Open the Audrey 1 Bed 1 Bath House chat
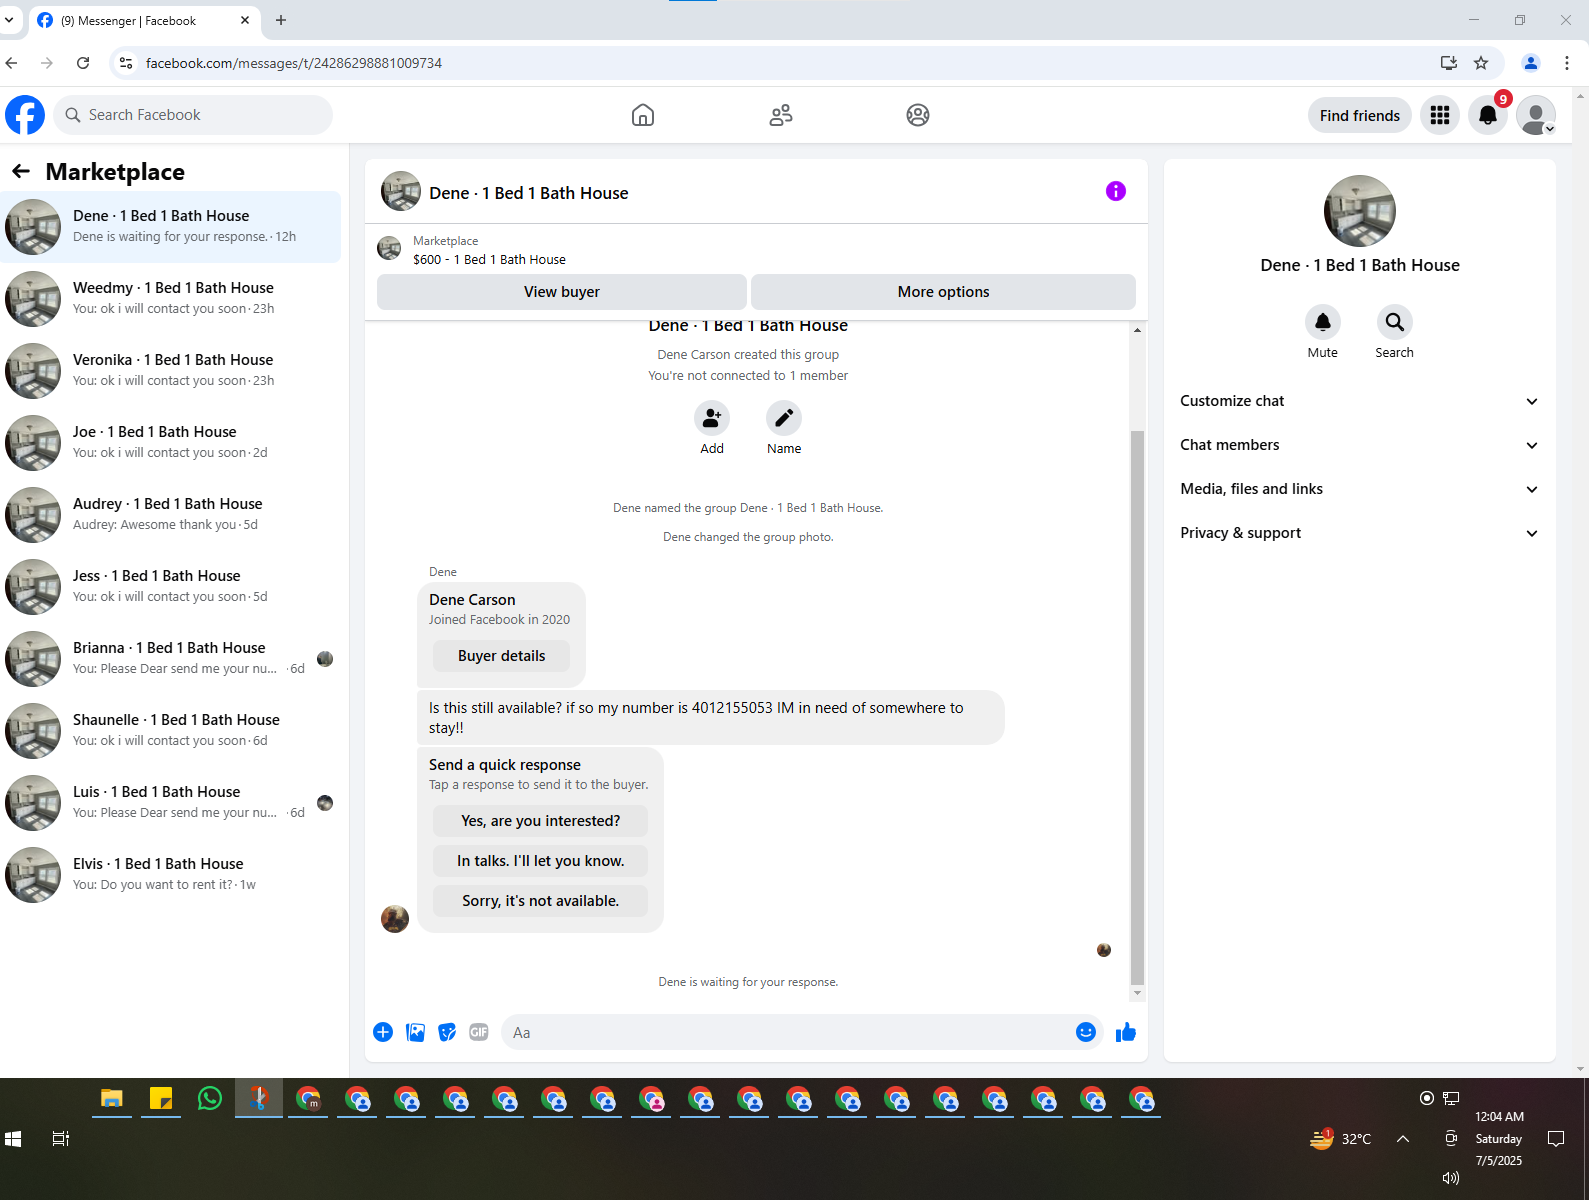The width and height of the screenshot is (1589, 1200). coord(171,515)
